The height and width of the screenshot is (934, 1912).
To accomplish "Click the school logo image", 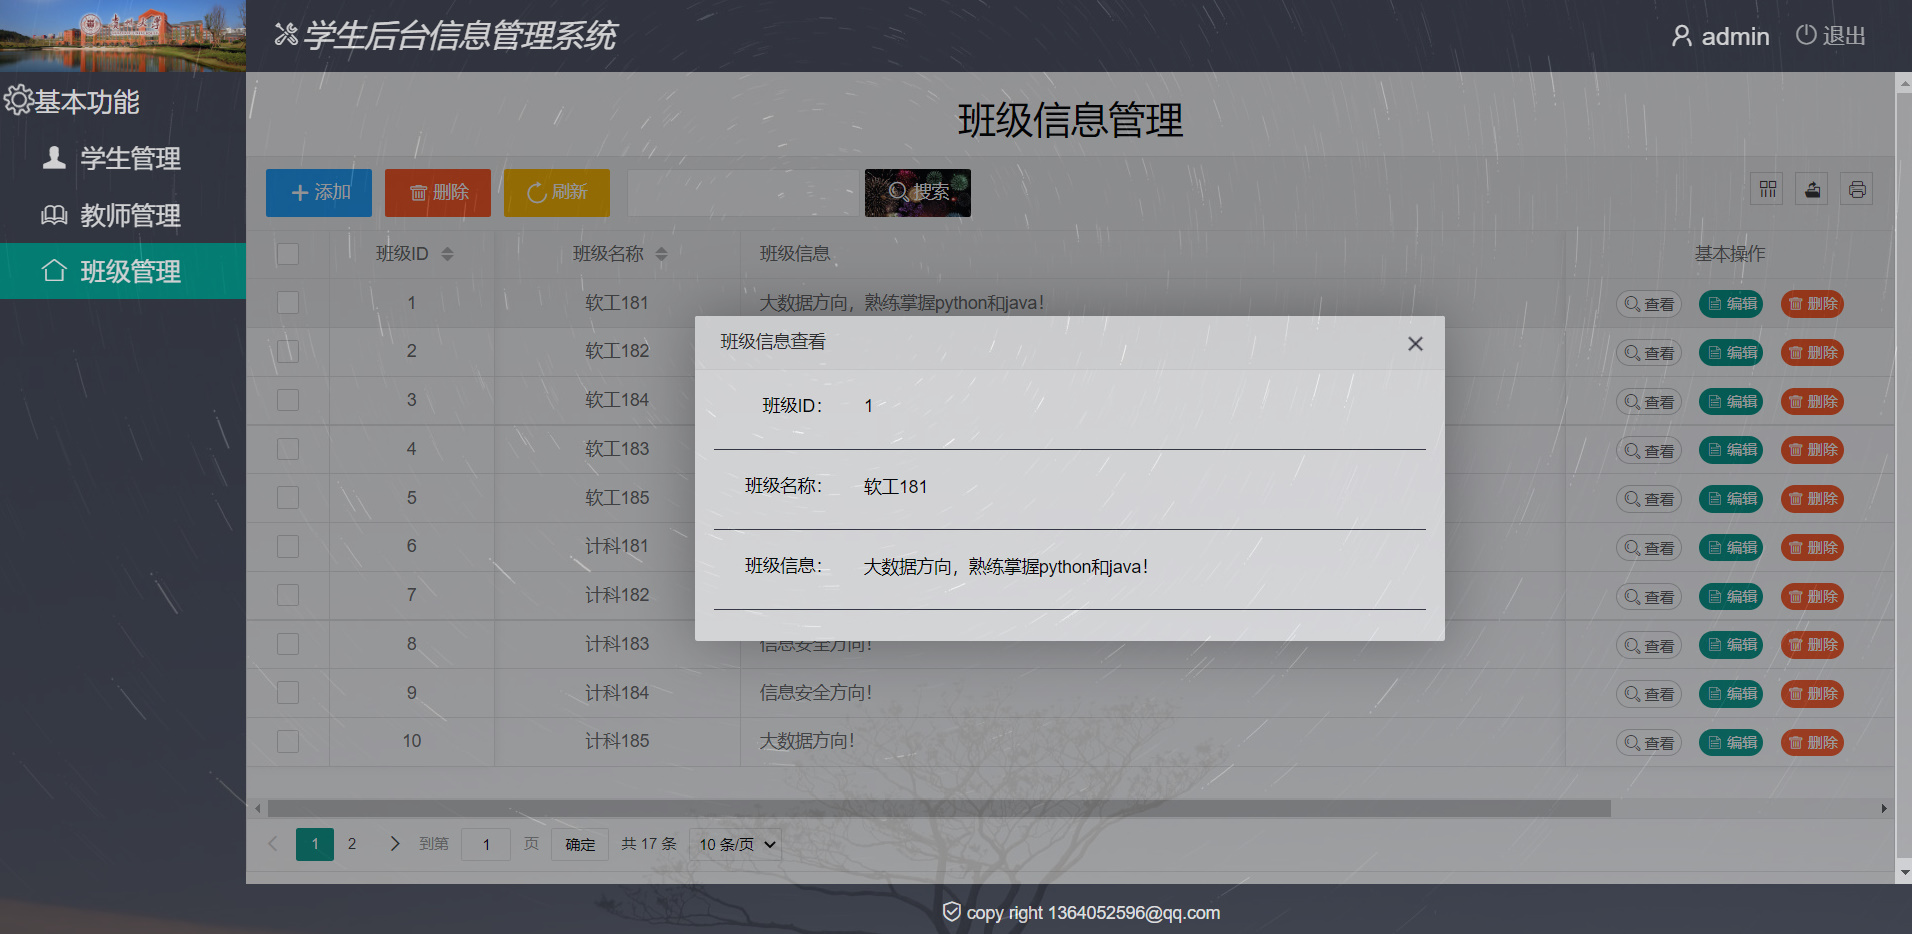I will 123,36.
